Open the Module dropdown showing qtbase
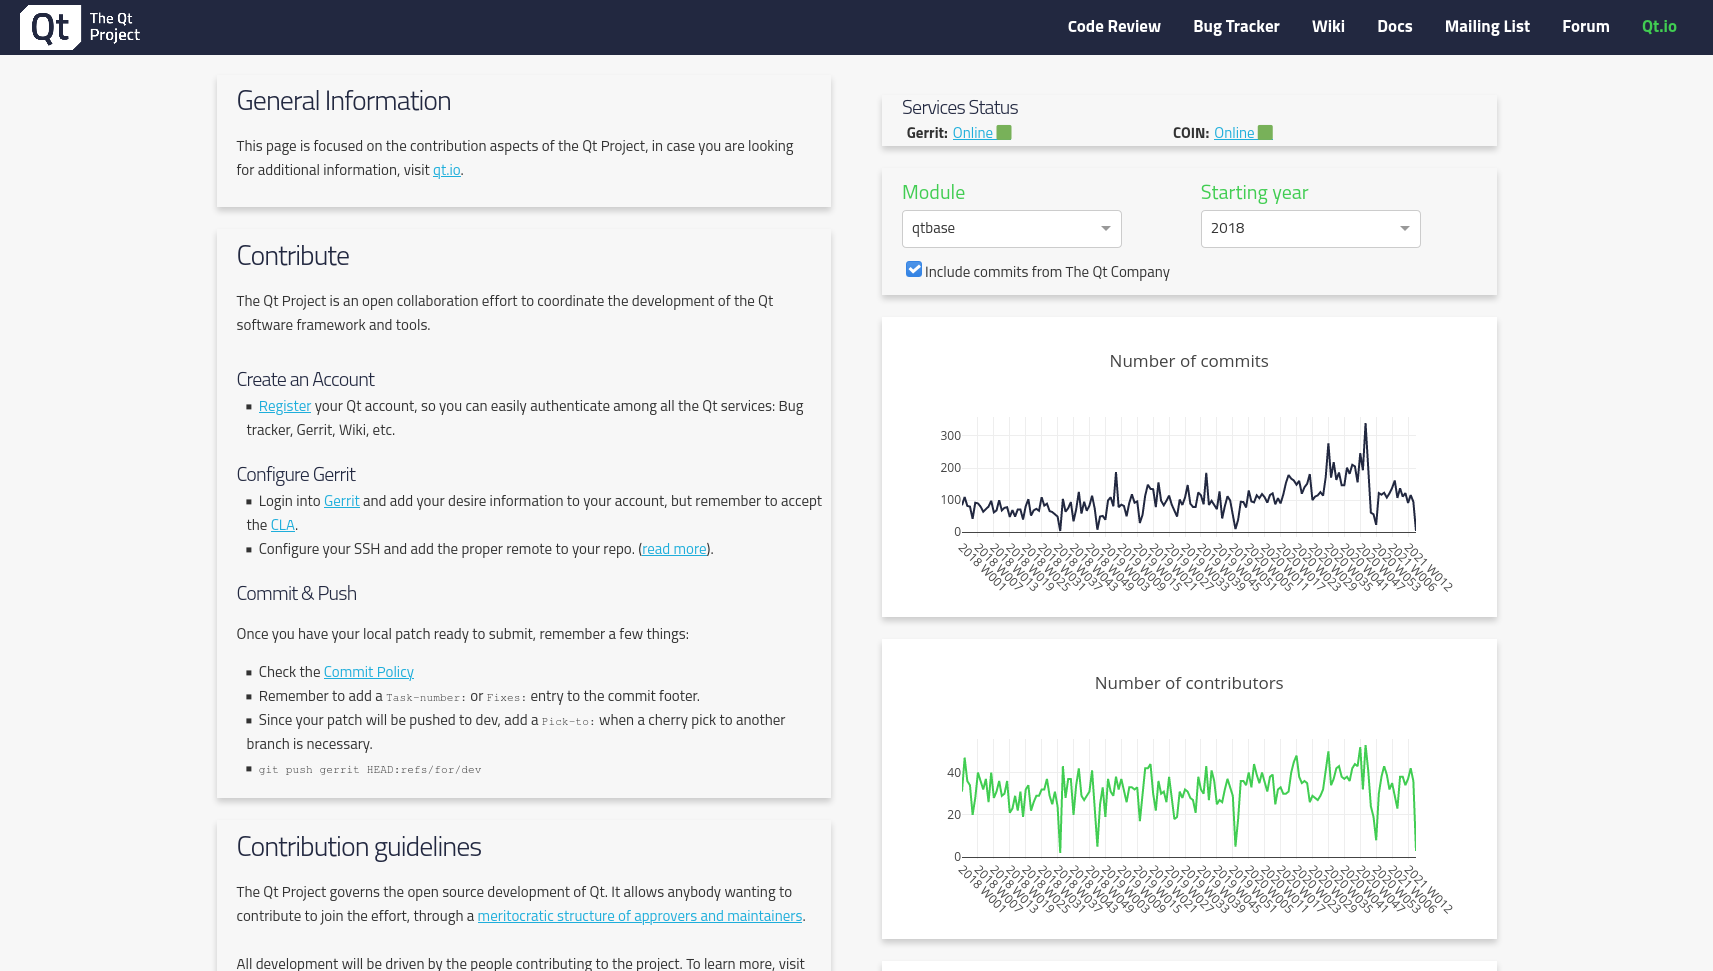This screenshot has height=971, width=1713. click(1011, 228)
